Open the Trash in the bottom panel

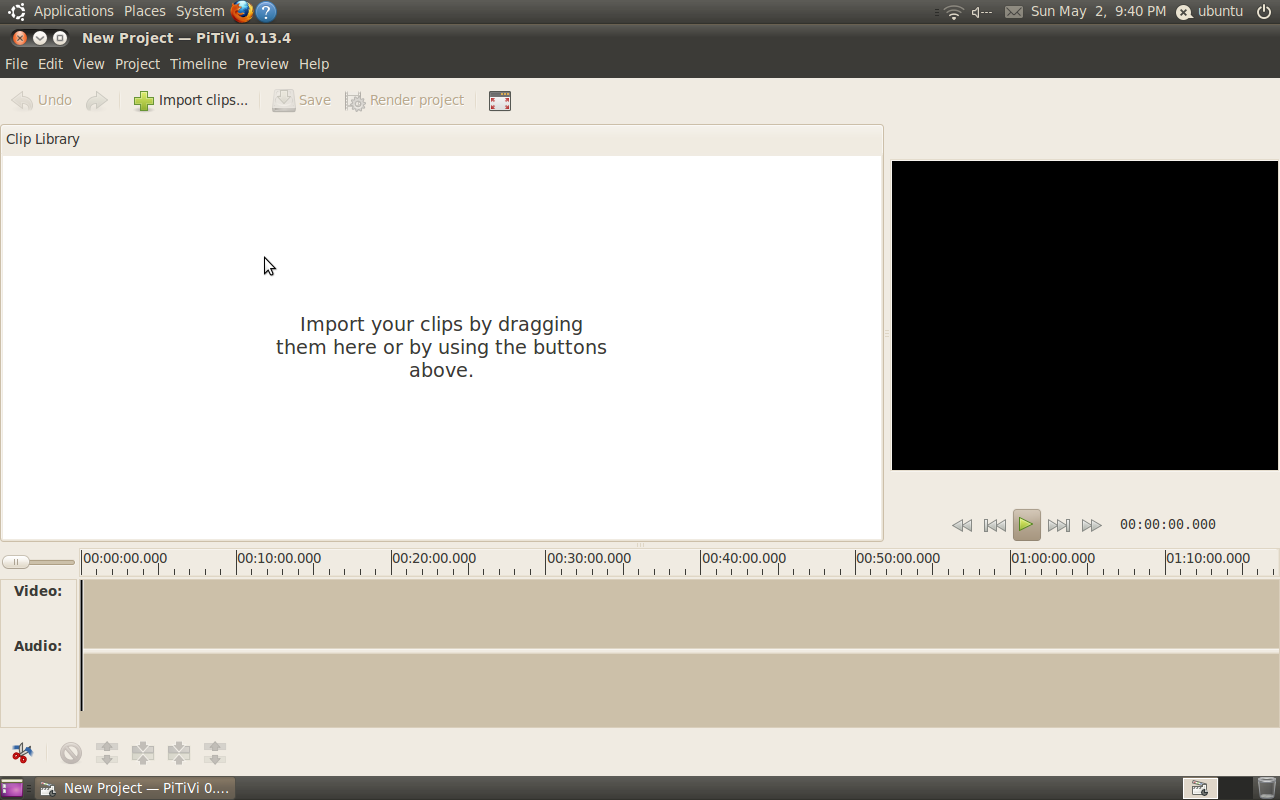(1266, 788)
